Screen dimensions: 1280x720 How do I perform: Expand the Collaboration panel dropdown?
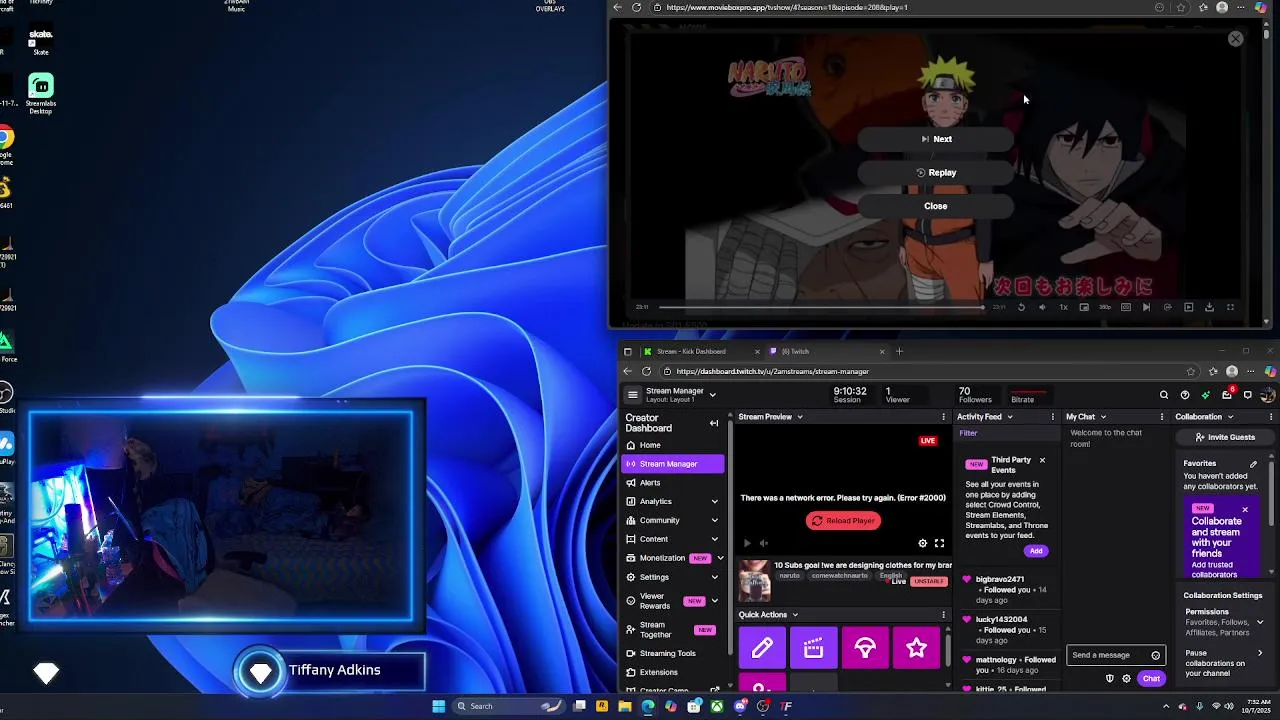coord(1230,417)
